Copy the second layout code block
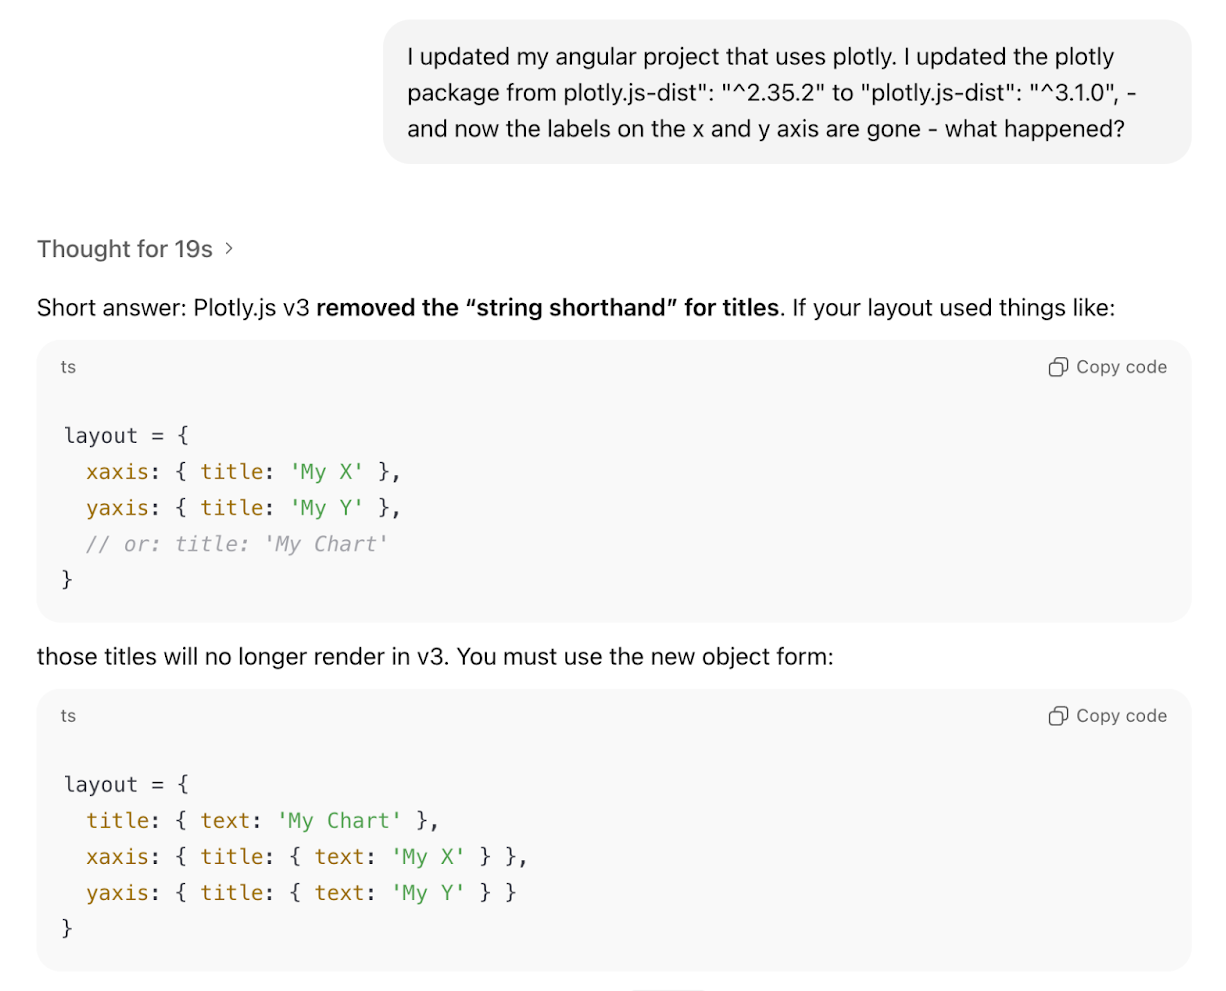 pyautogui.click(x=1106, y=715)
